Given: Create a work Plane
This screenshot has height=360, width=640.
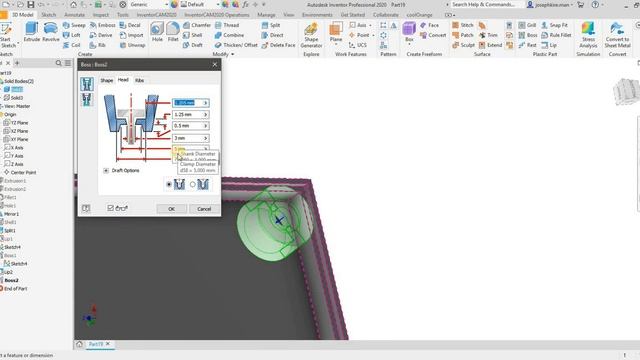Looking at the screenshot, I should 336,33.
